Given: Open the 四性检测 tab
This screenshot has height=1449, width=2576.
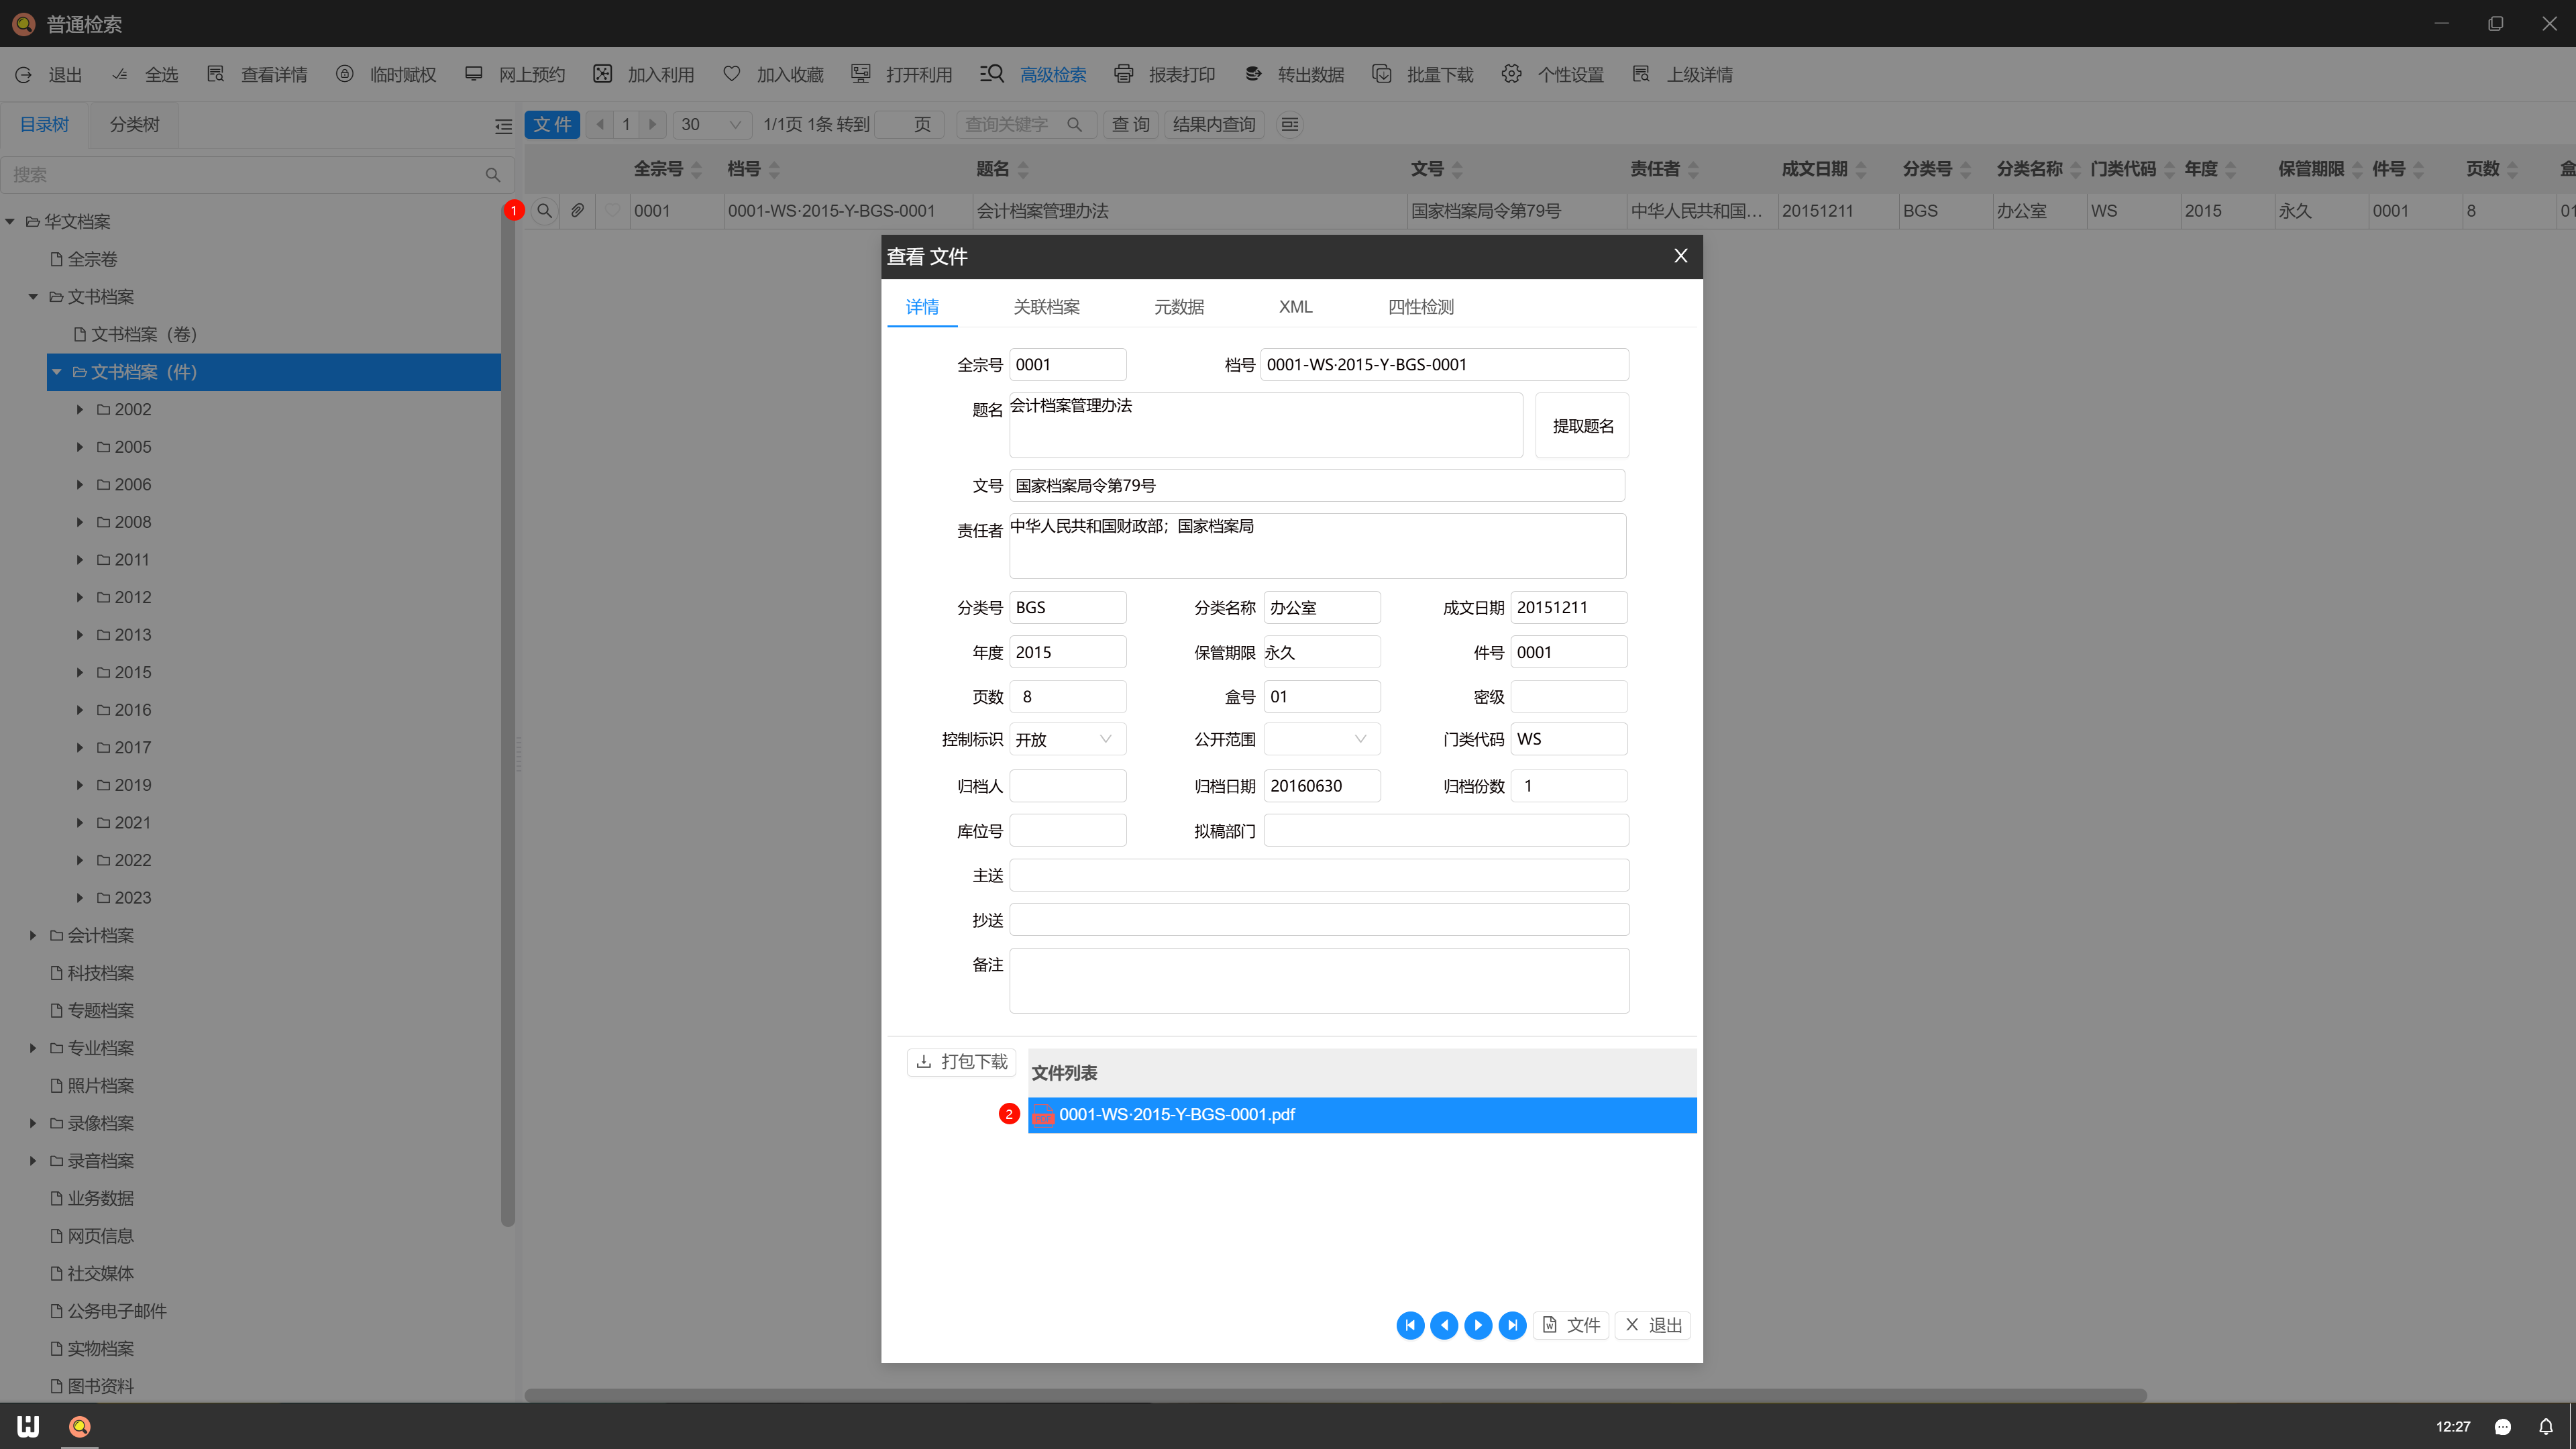Looking at the screenshot, I should click(1420, 307).
